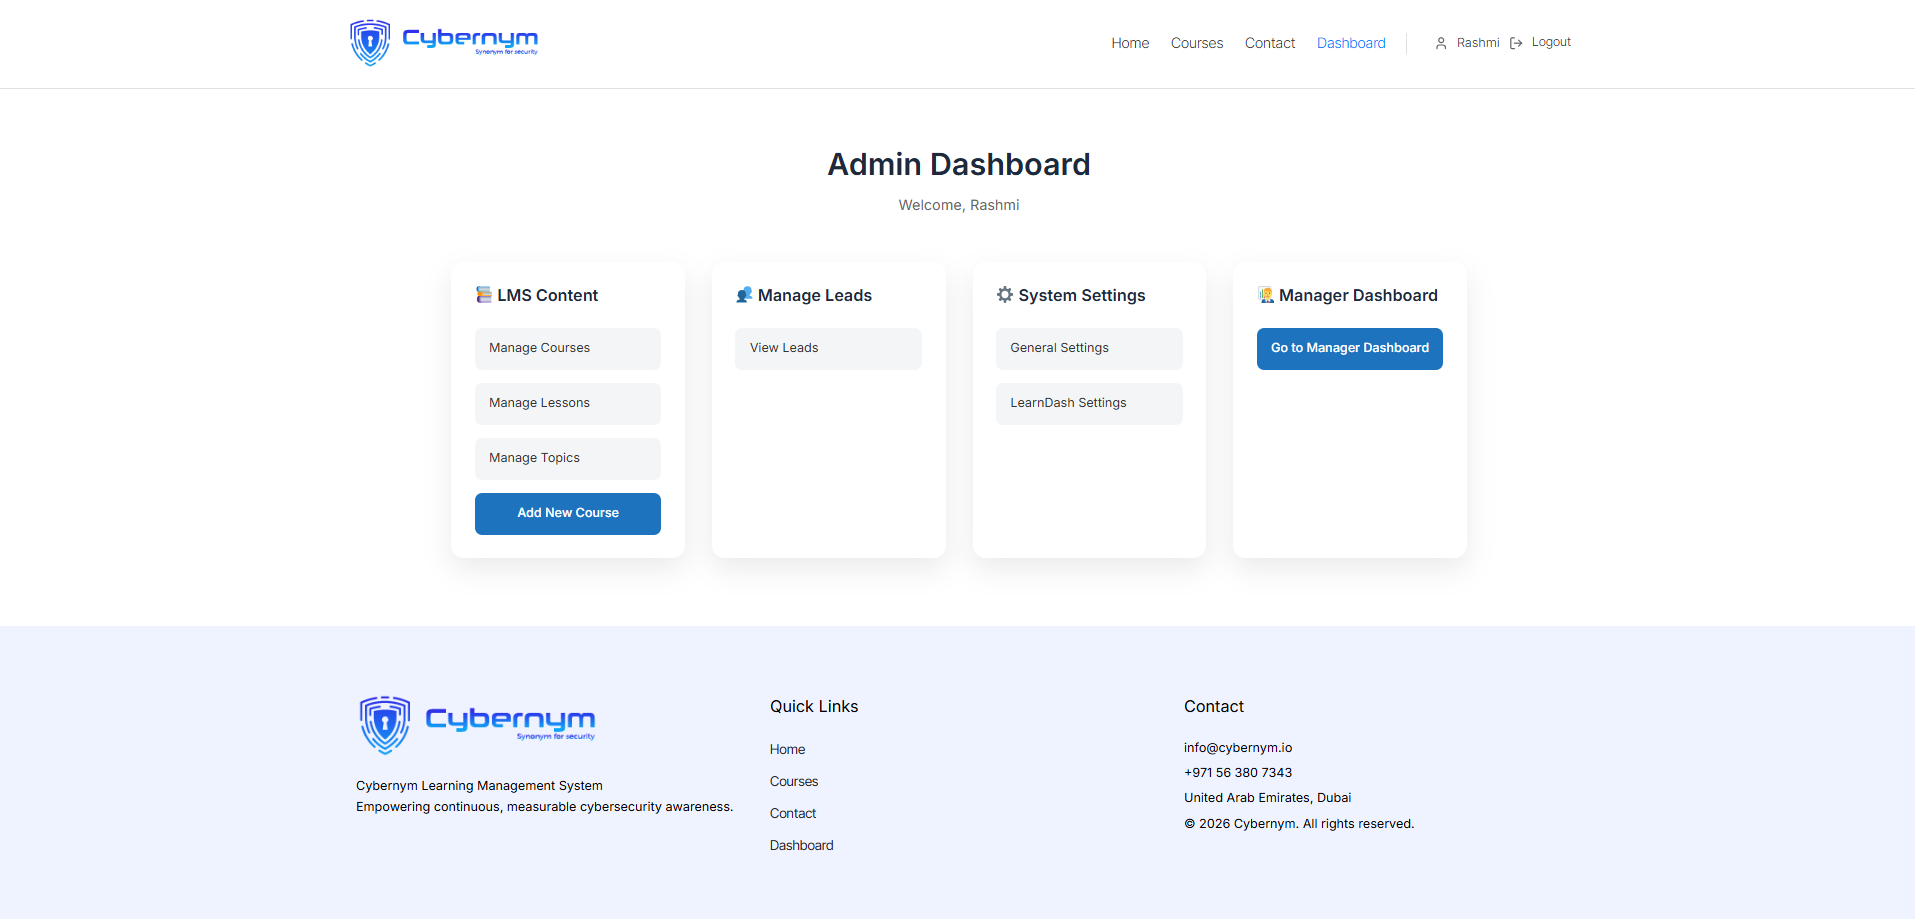Open Manage Courses
The image size is (1915, 919).
tap(567, 348)
